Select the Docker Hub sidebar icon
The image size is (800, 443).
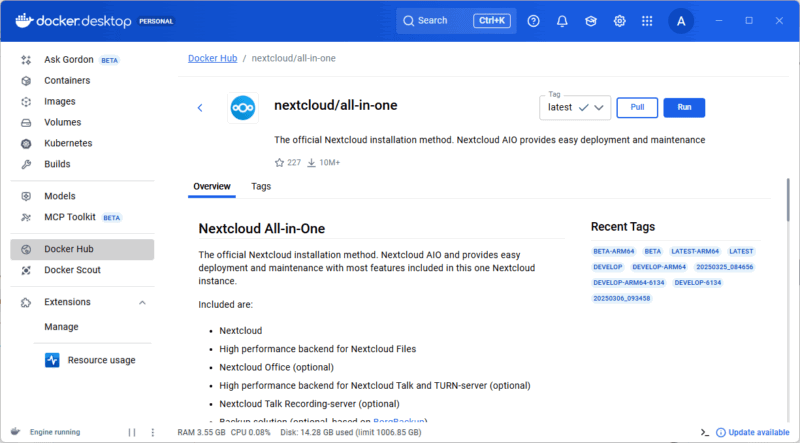point(26,250)
